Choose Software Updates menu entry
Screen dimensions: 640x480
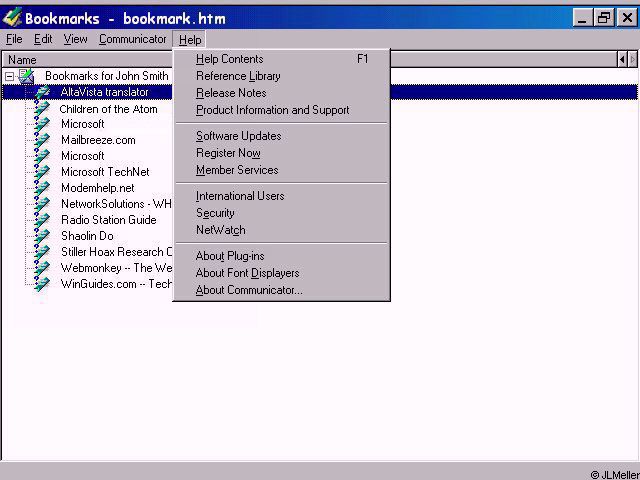pyautogui.click(x=282, y=136)
